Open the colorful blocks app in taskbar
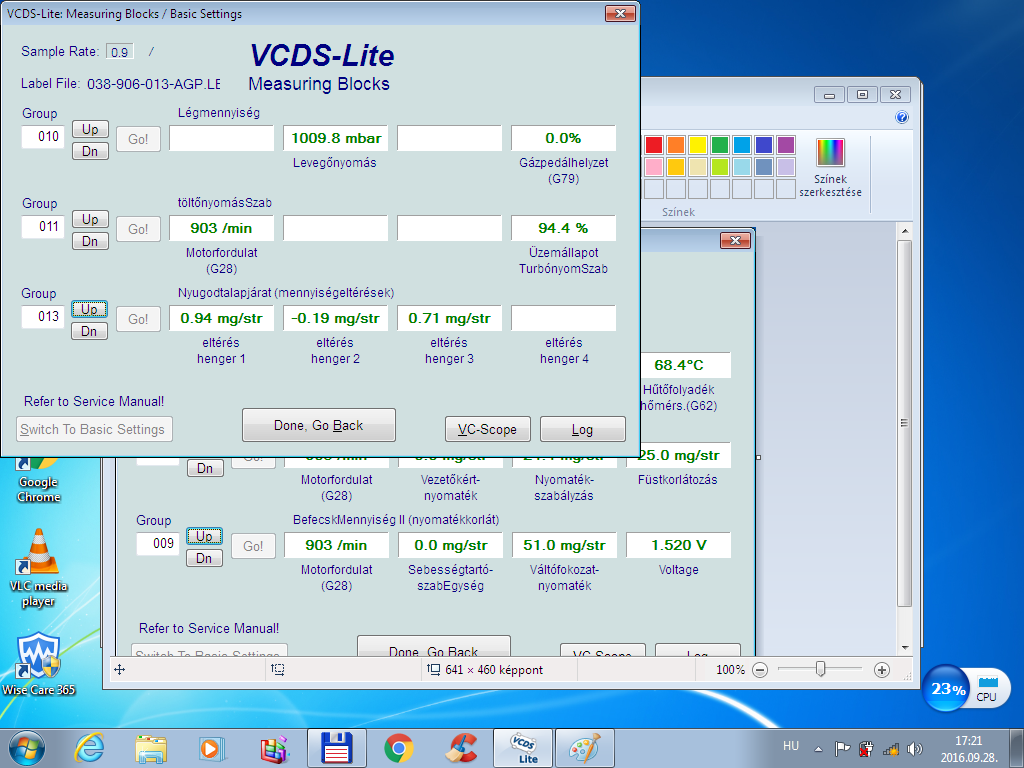The height and width of the screenshot is (768, 1024). click(274, 748)
